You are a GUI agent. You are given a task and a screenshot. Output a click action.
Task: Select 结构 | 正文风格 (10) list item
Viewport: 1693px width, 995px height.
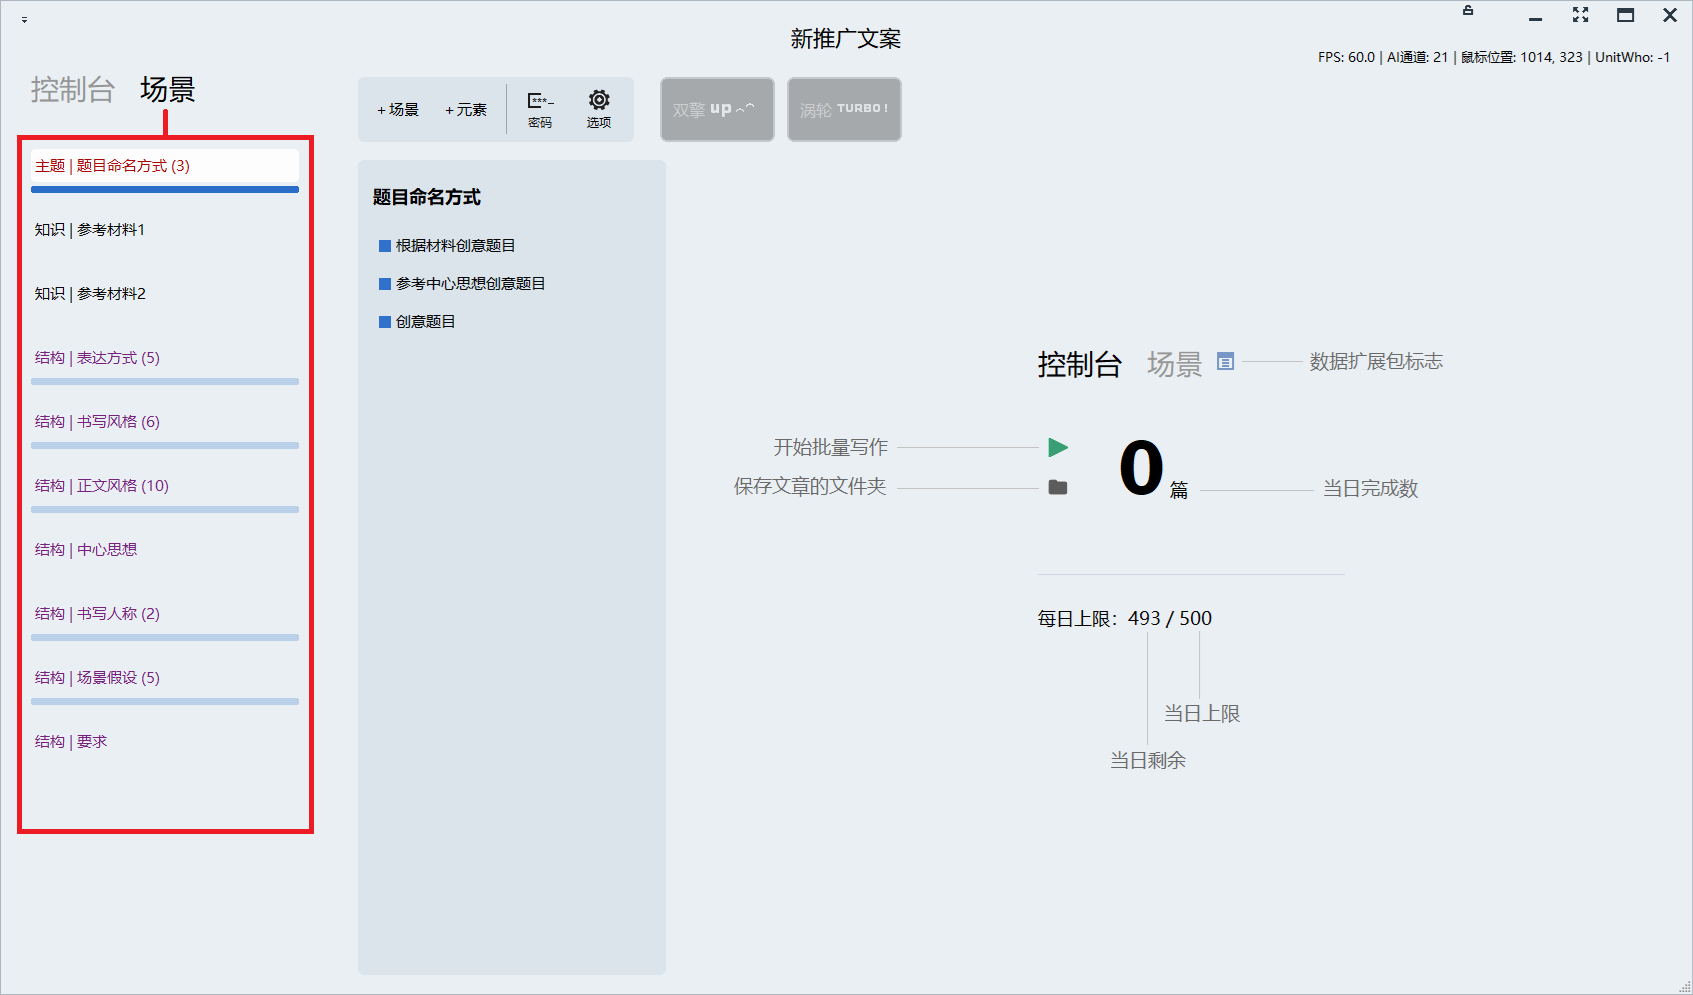coord(102,486)
